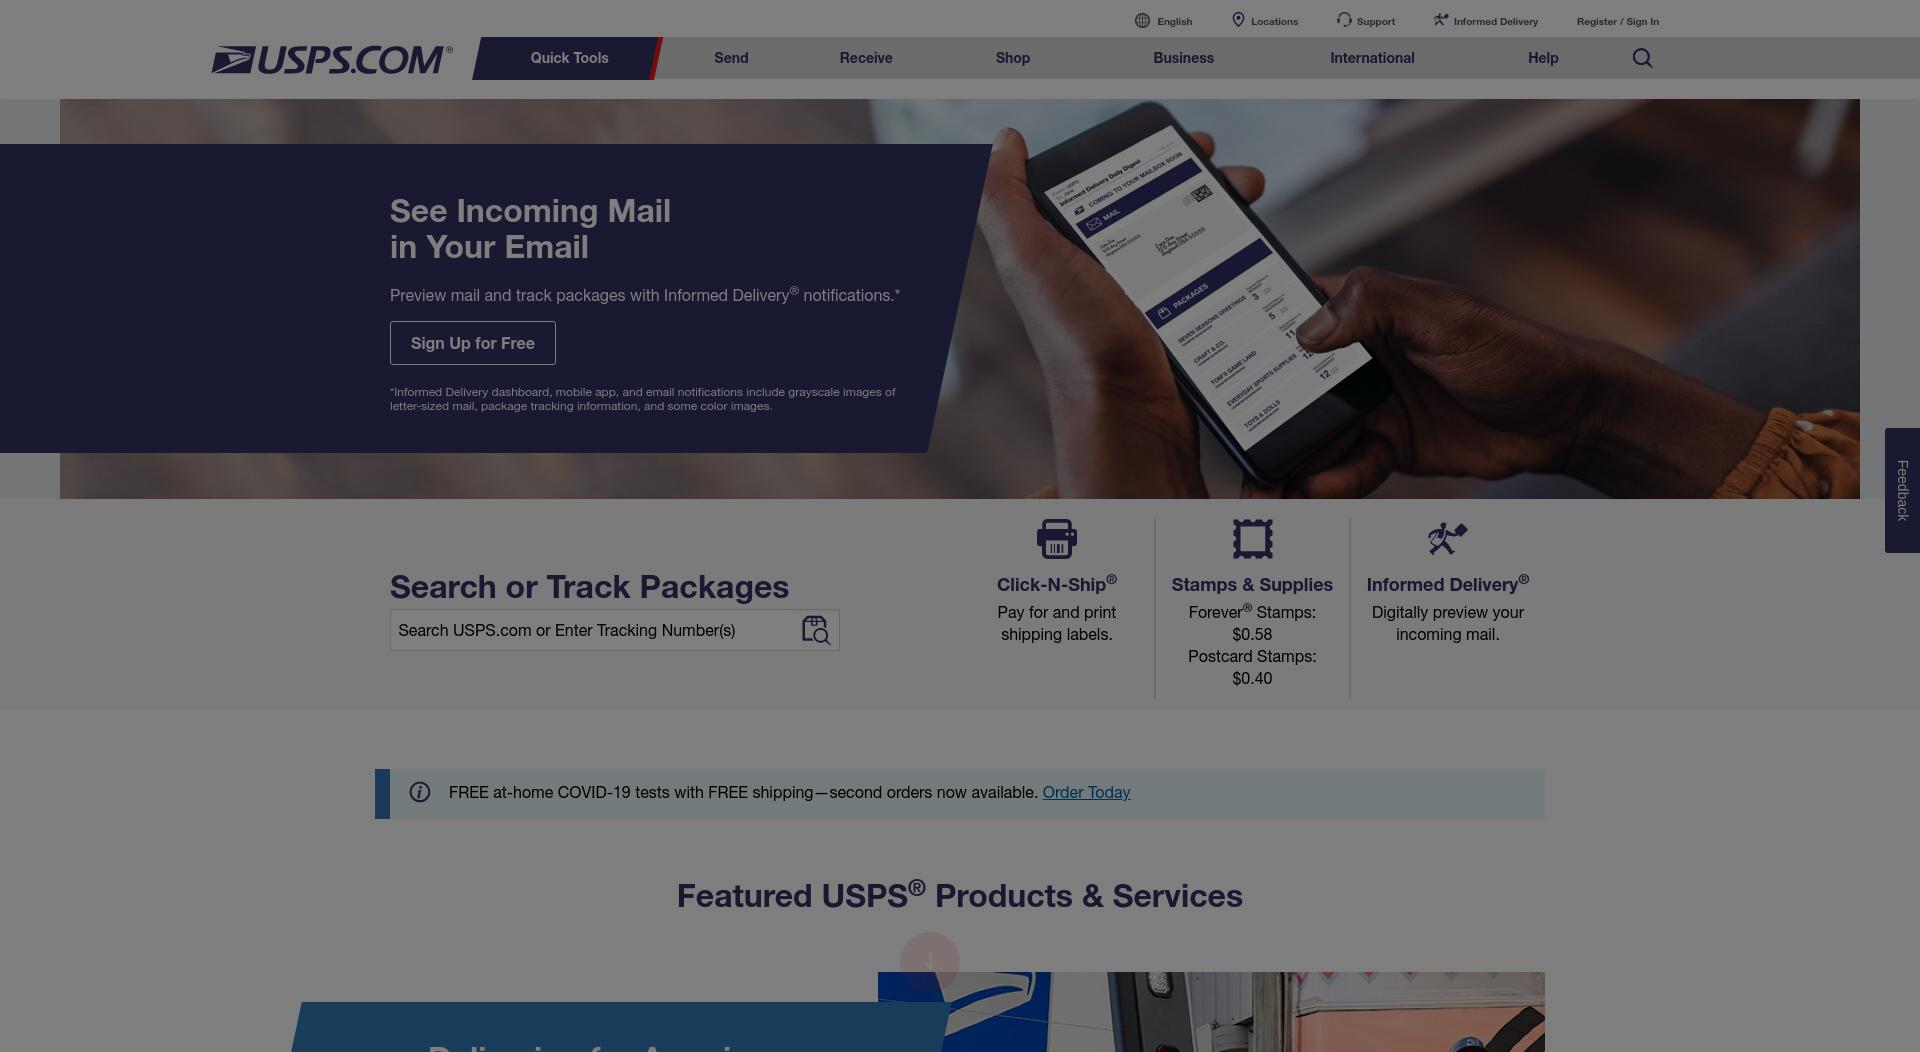This screenshot has height=1052, width=1920.
Task: Open site search with the magnifier icon
Action: (1642, 58)
